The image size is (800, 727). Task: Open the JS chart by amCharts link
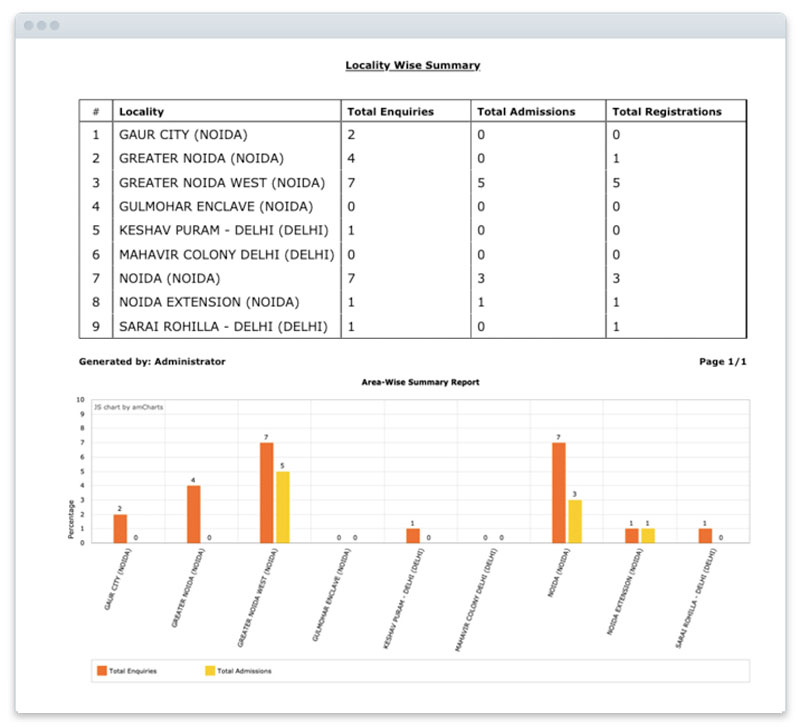click(128, 407)
